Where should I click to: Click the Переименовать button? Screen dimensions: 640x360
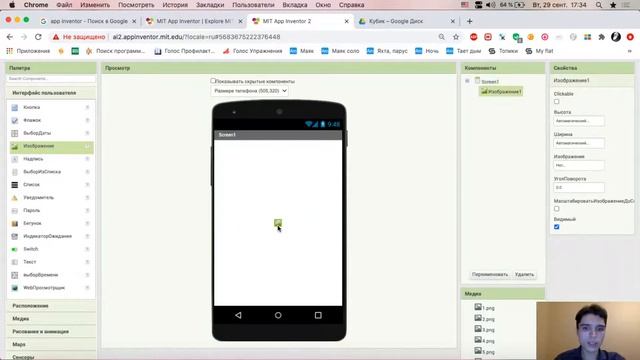490,275
